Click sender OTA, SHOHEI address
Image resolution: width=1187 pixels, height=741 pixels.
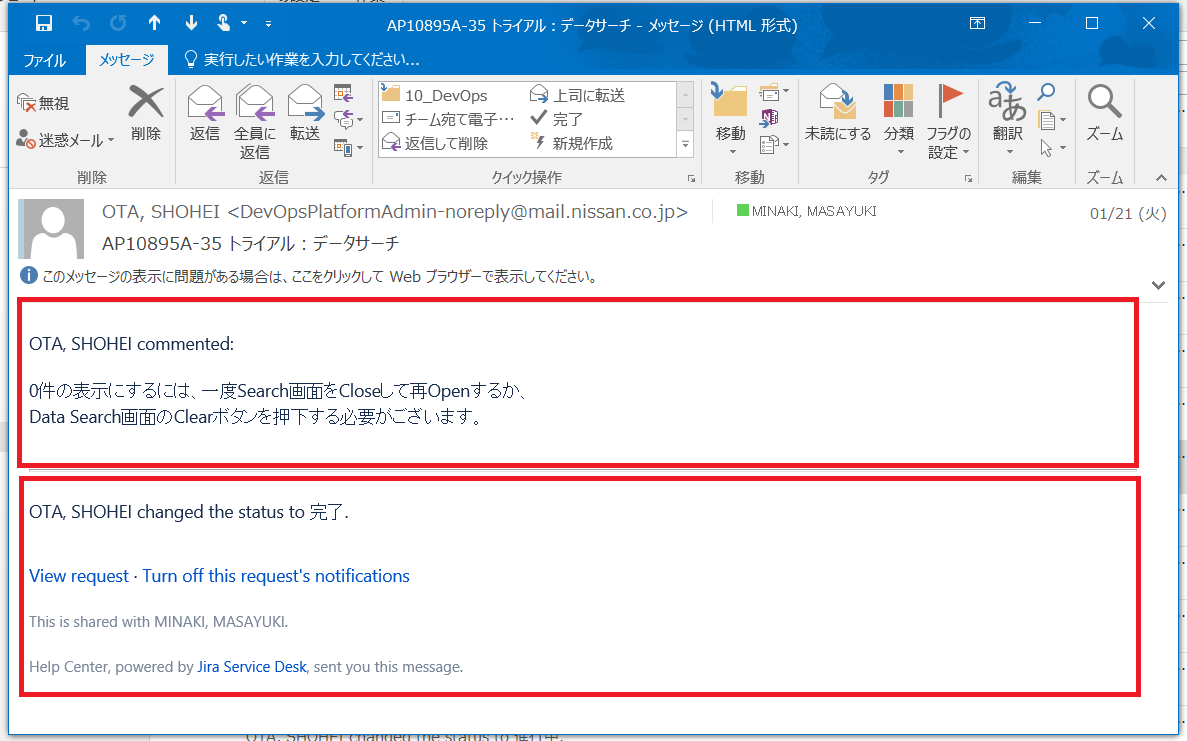(395, 212)
